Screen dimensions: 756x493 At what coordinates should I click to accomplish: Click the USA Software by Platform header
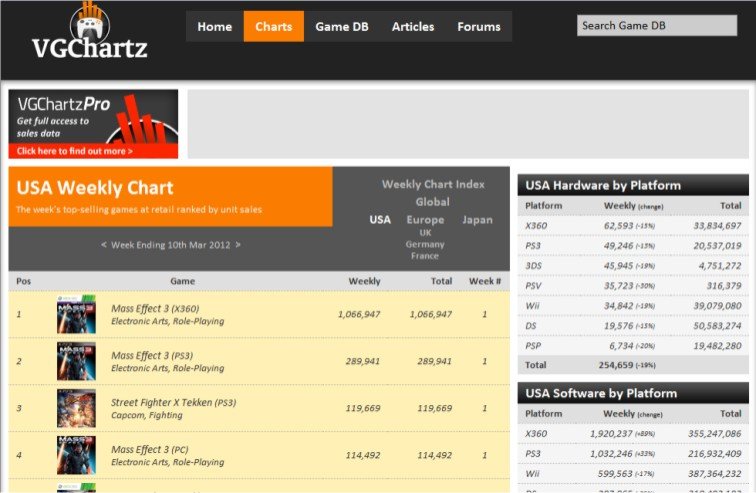coord(633,393)
